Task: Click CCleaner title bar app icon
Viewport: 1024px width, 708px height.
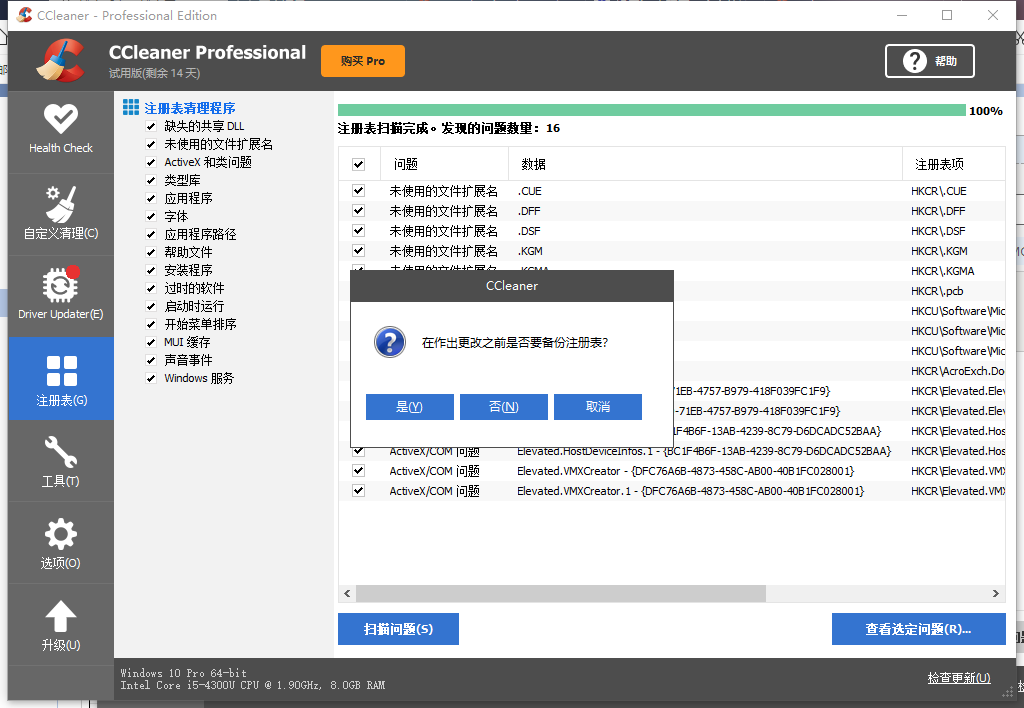Action: [25, 15]
